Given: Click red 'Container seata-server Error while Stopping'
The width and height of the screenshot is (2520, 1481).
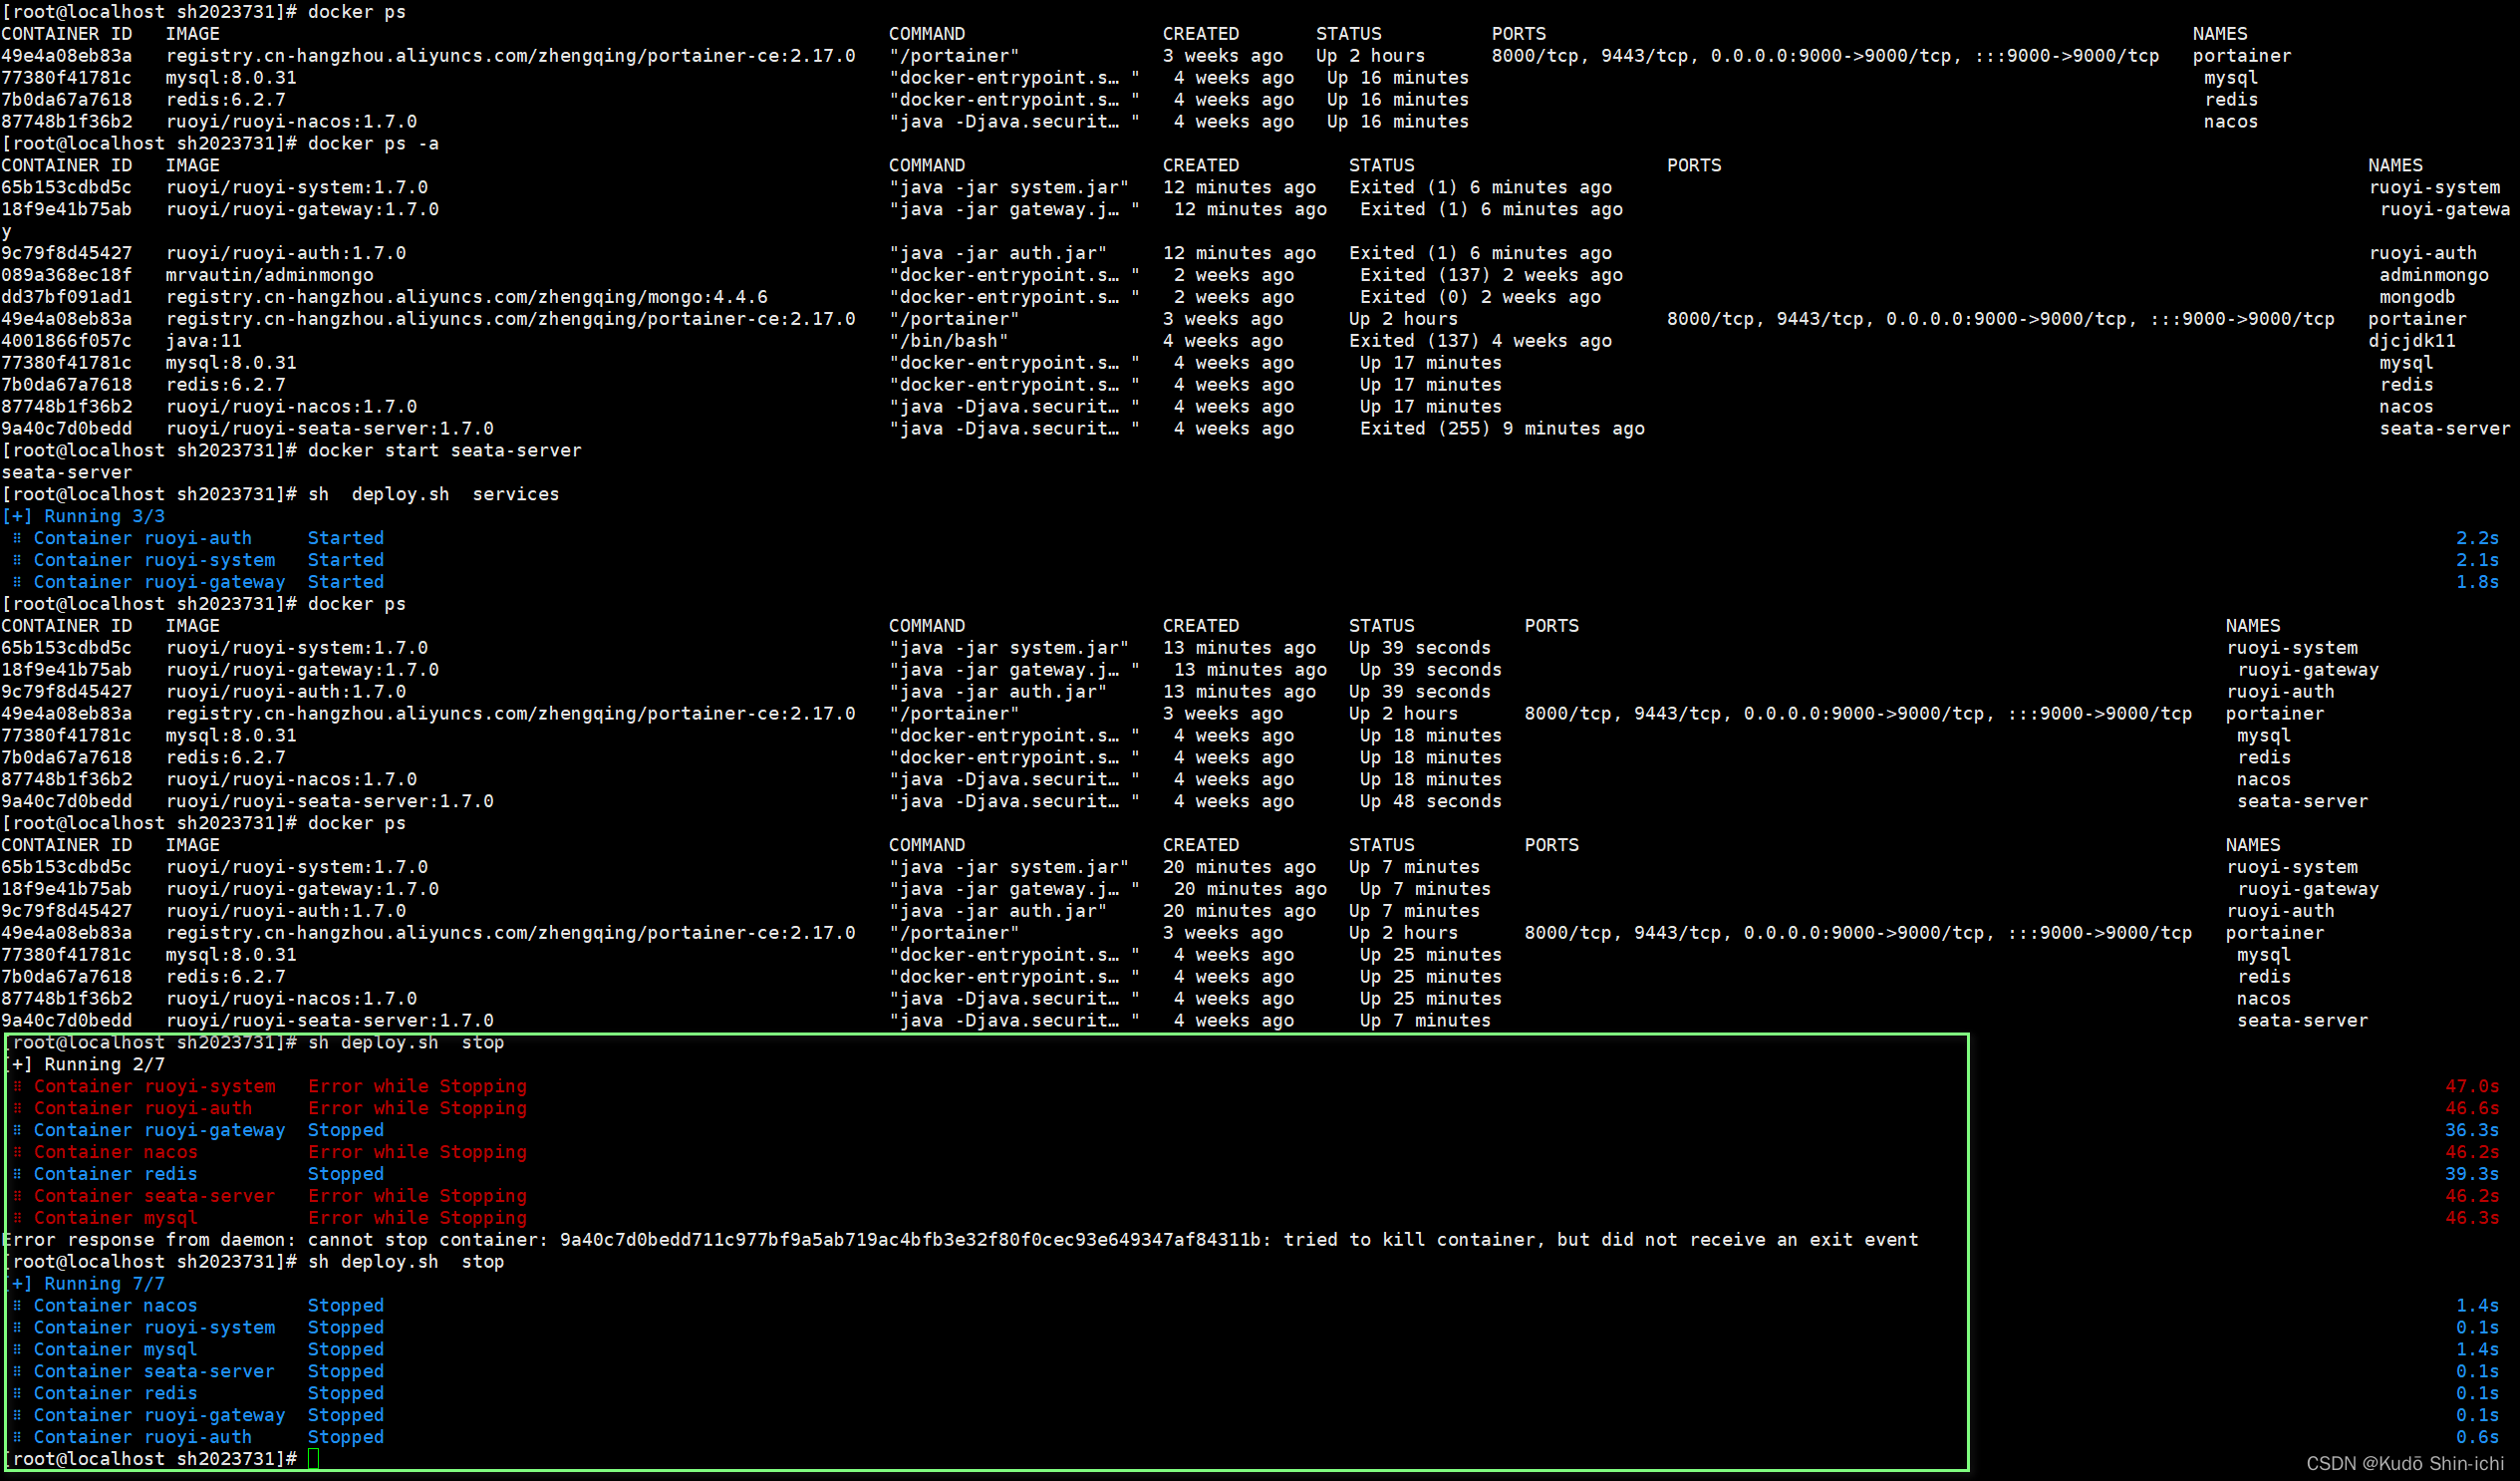Looking at the screenshot, I should pyautogui.click(x=269, y=1197).
